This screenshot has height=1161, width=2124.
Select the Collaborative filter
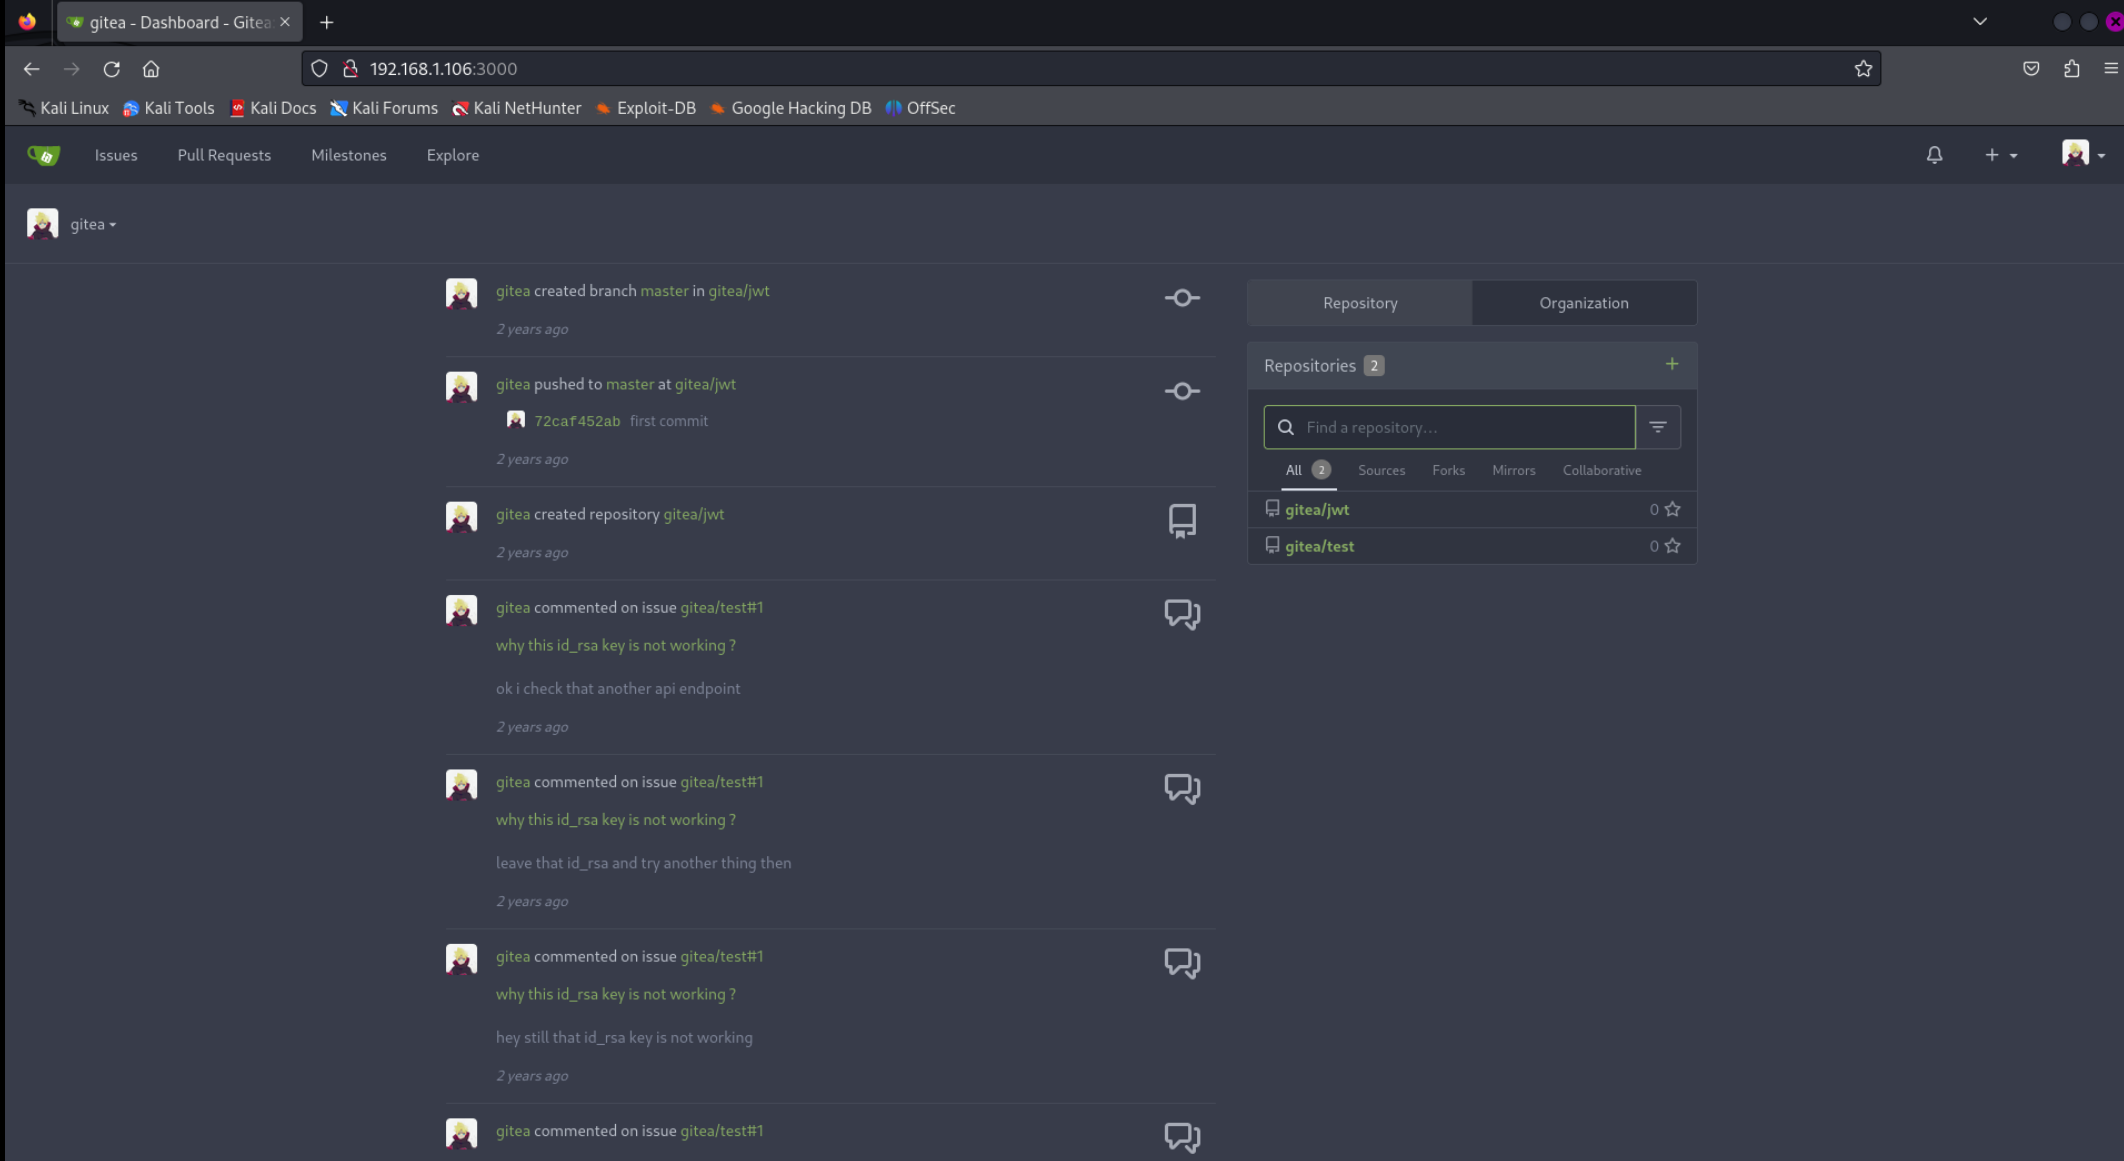[1602, 470]
